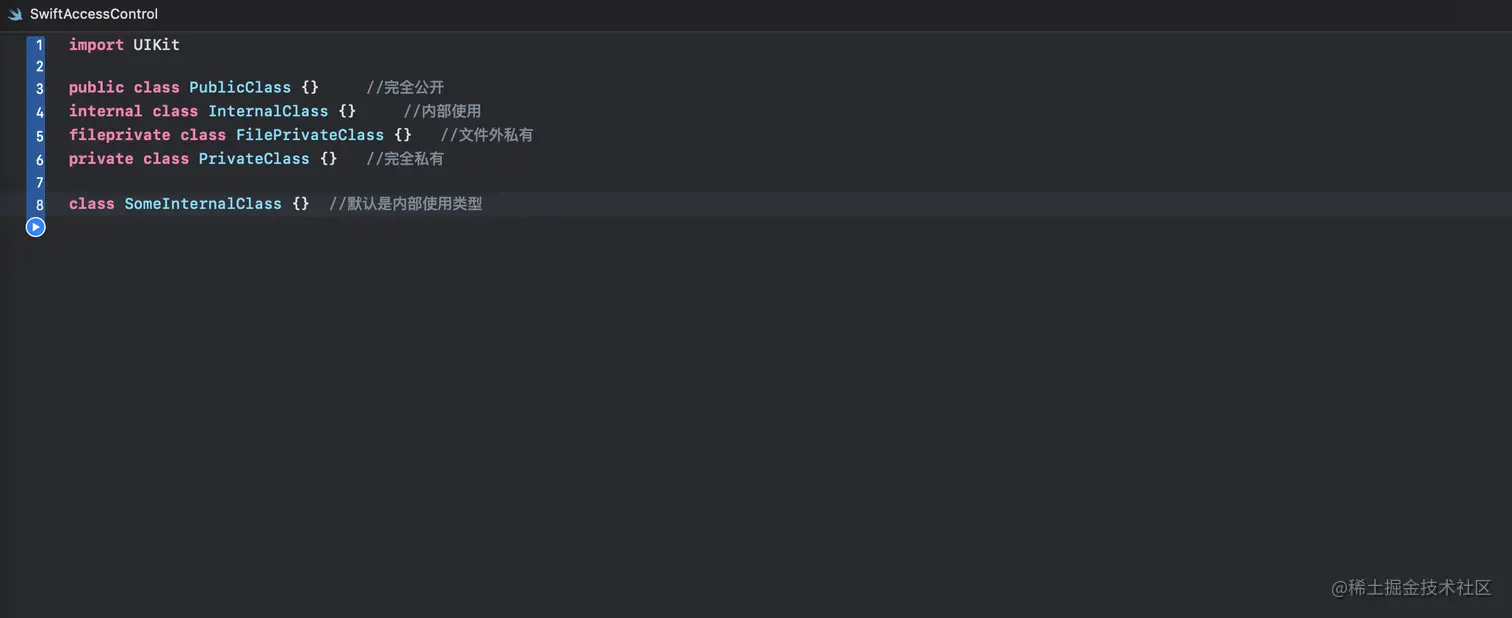Select the InternalClass class name
This screenshot has width=1512, height=618.
tap(268, 111)
